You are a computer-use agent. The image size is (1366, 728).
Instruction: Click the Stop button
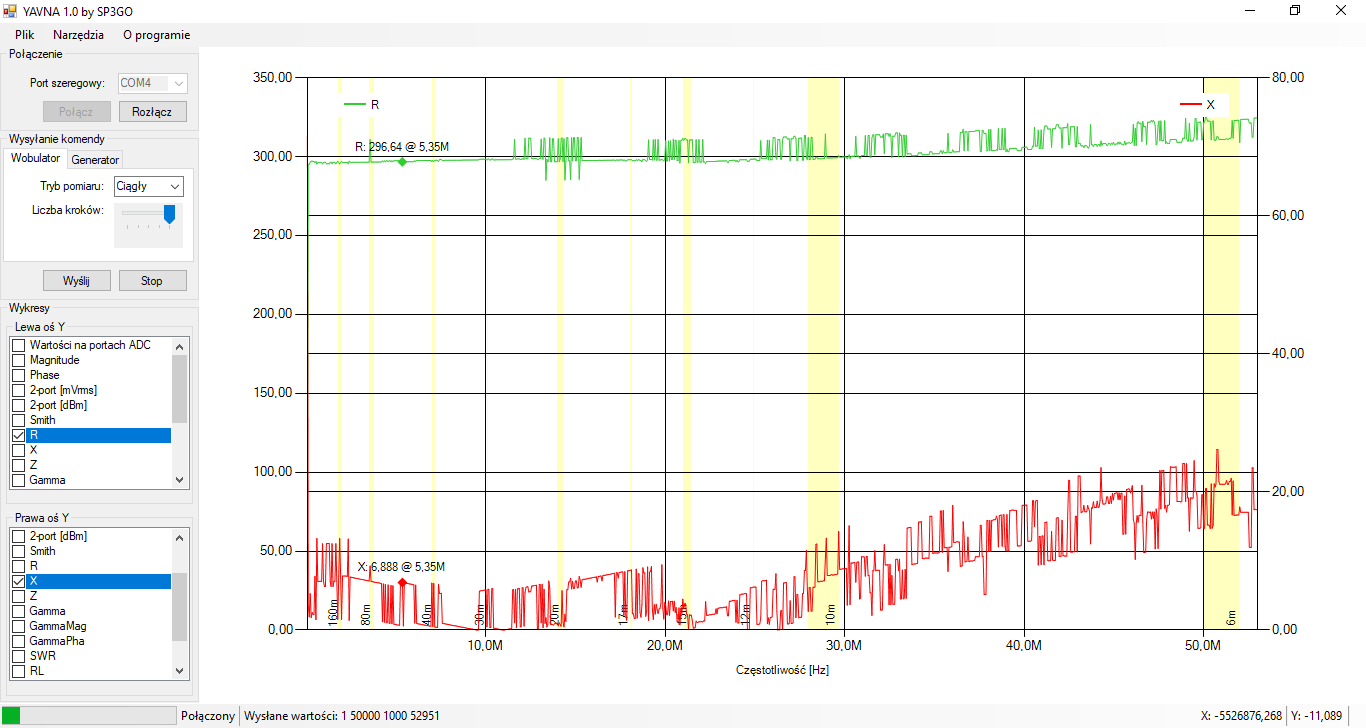(152, 281)
